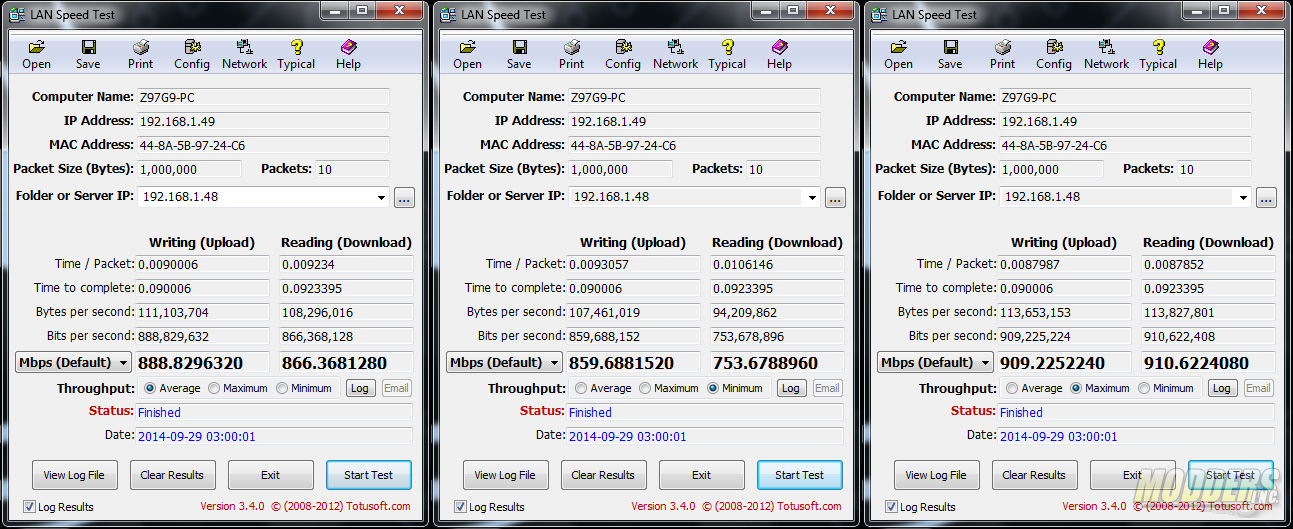This screenshot has width=1293, height=529.
Task: Pick Average radio button in the right window
Action: click(x=1012, y=388)
